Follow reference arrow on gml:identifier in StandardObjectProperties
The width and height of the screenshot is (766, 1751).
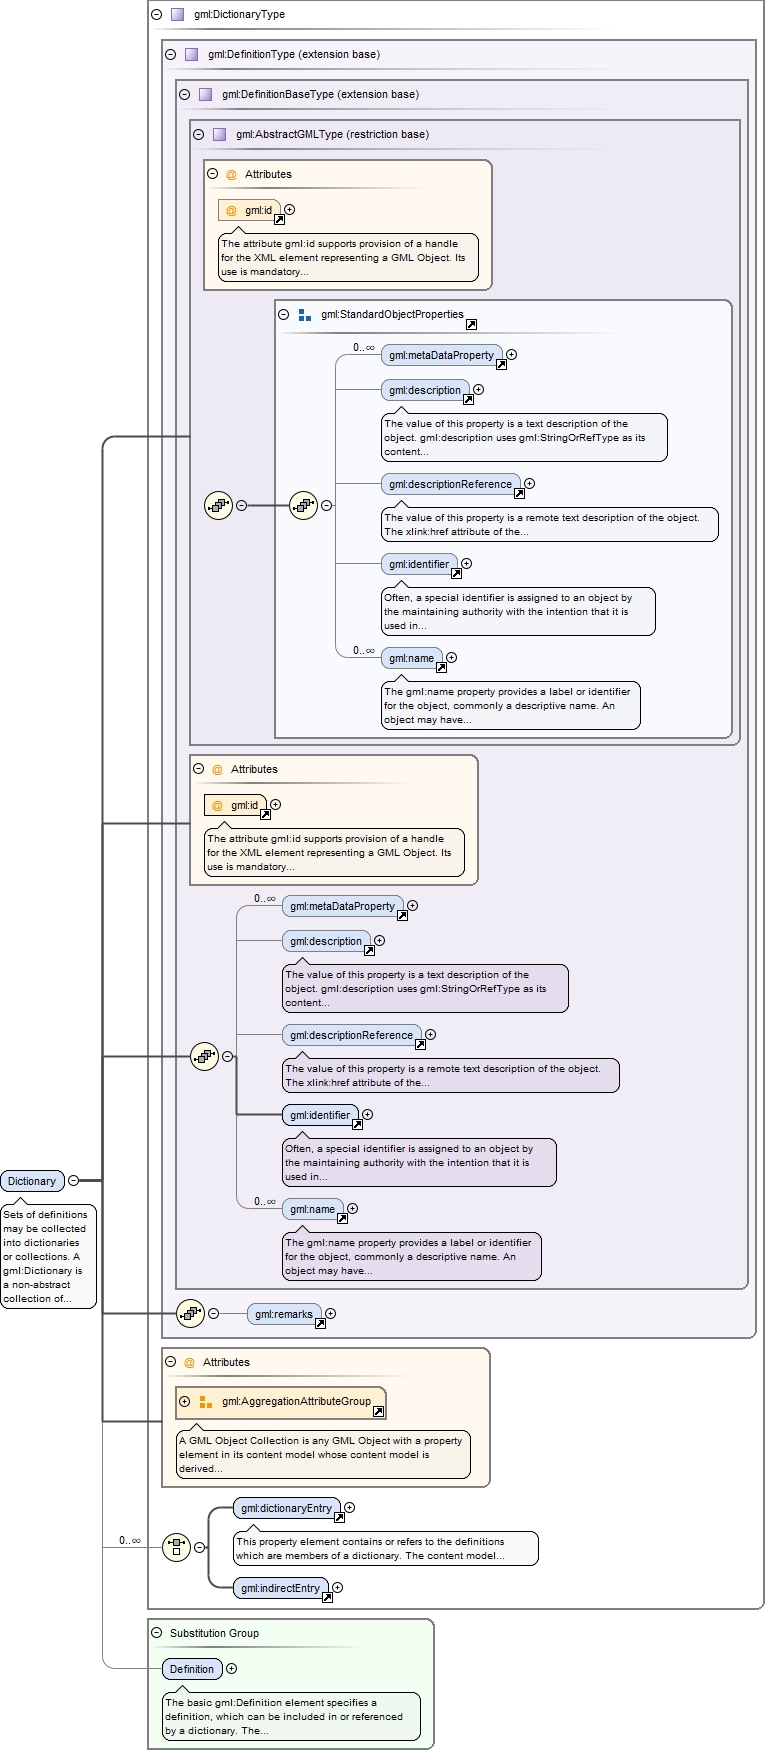[456, 573]
